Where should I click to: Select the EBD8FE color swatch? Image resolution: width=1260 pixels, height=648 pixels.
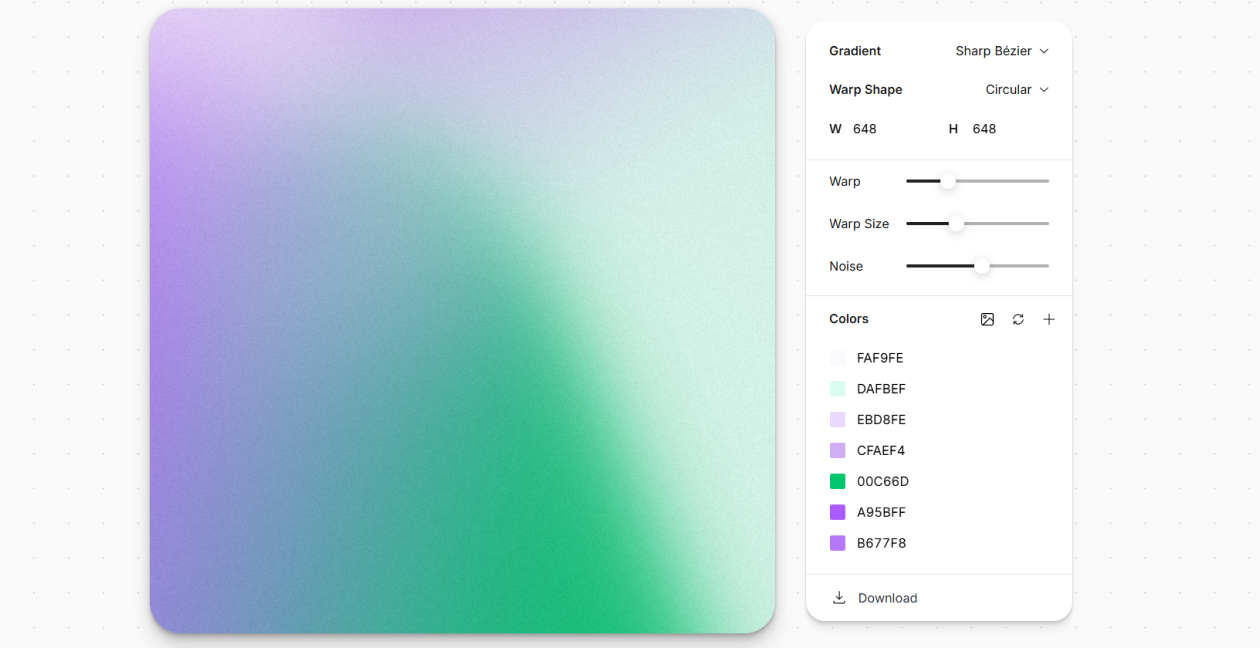837,420
